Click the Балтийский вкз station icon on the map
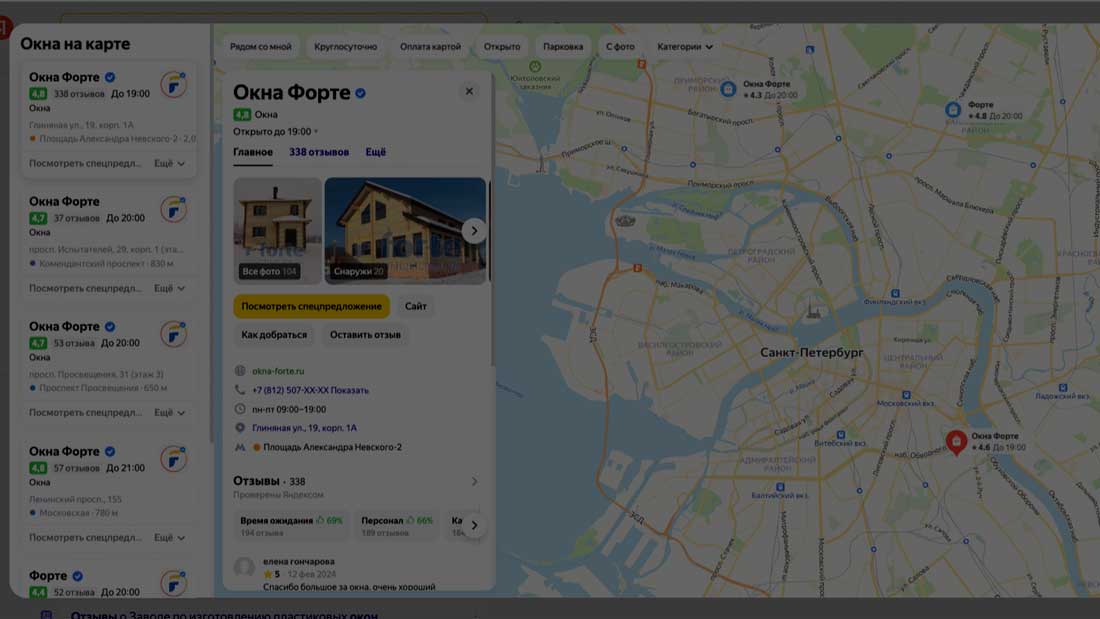 coord(780,486)
